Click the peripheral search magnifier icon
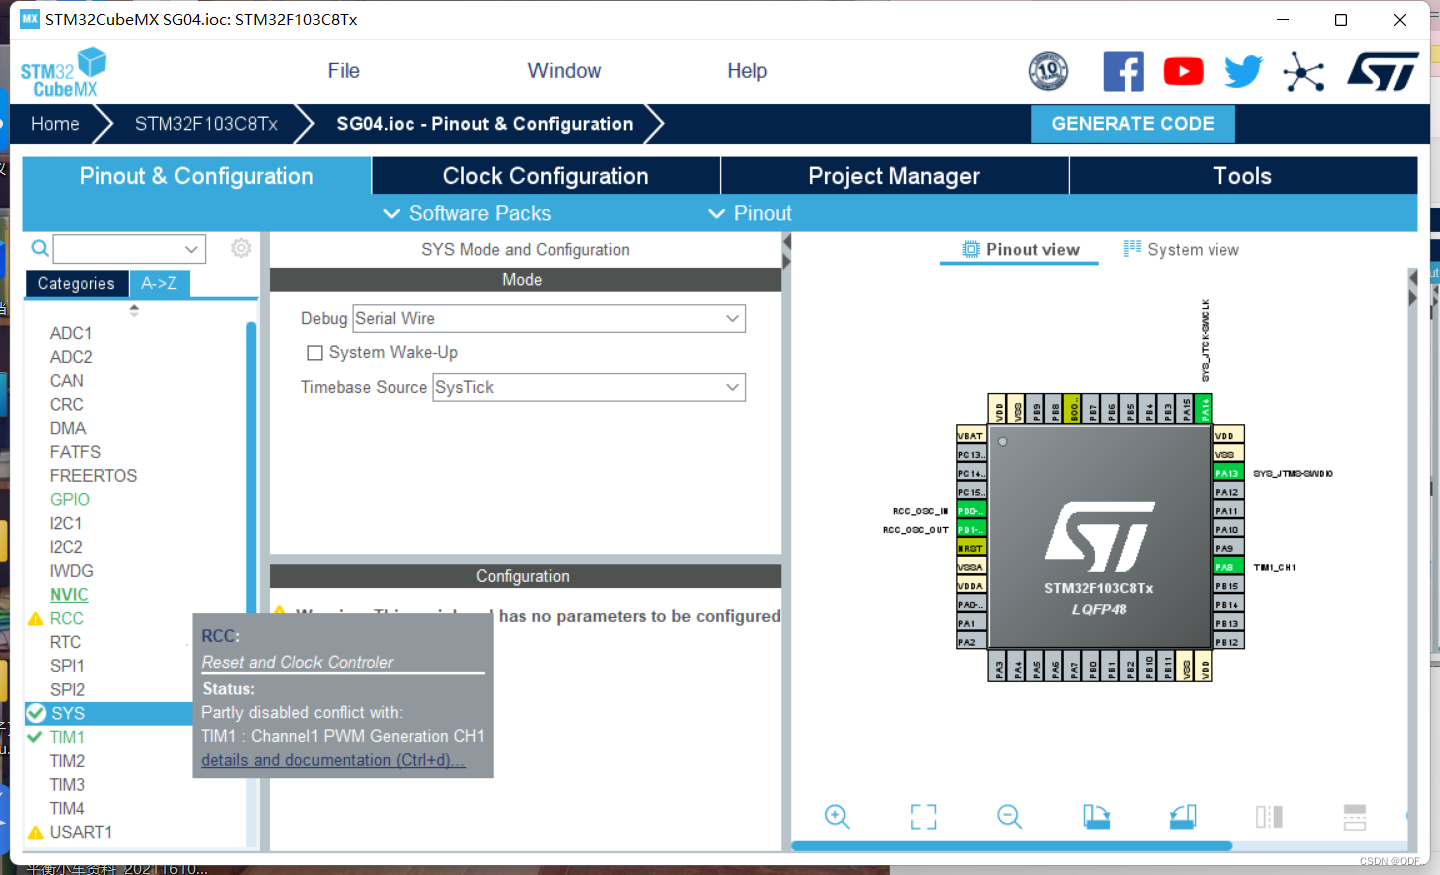The height and width of the screenshot is (875, 1440). (x=40, y=248)
